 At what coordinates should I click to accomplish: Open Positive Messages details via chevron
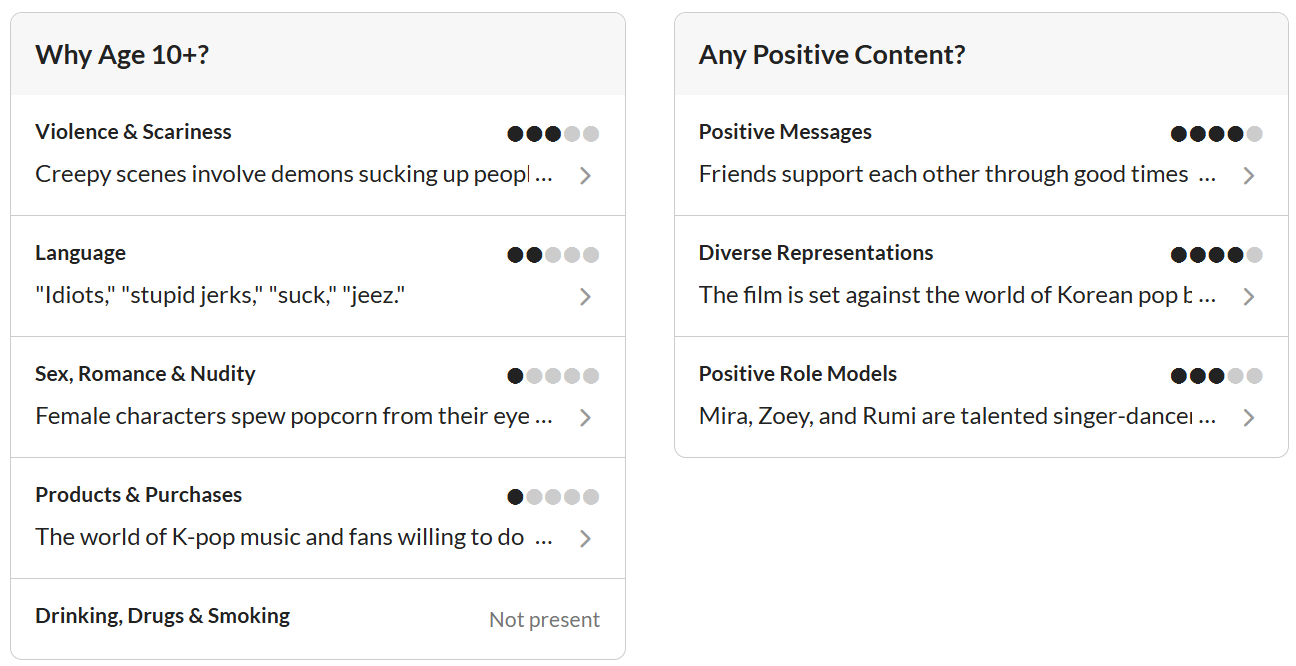pyautogui.click(x=1249, y=176)
